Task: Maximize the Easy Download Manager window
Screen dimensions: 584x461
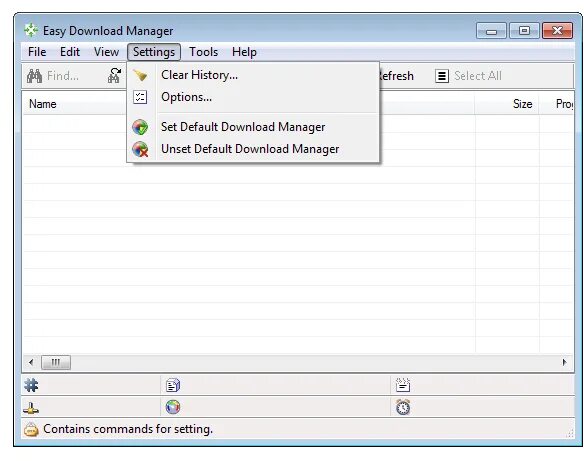Action: (524, 31)
